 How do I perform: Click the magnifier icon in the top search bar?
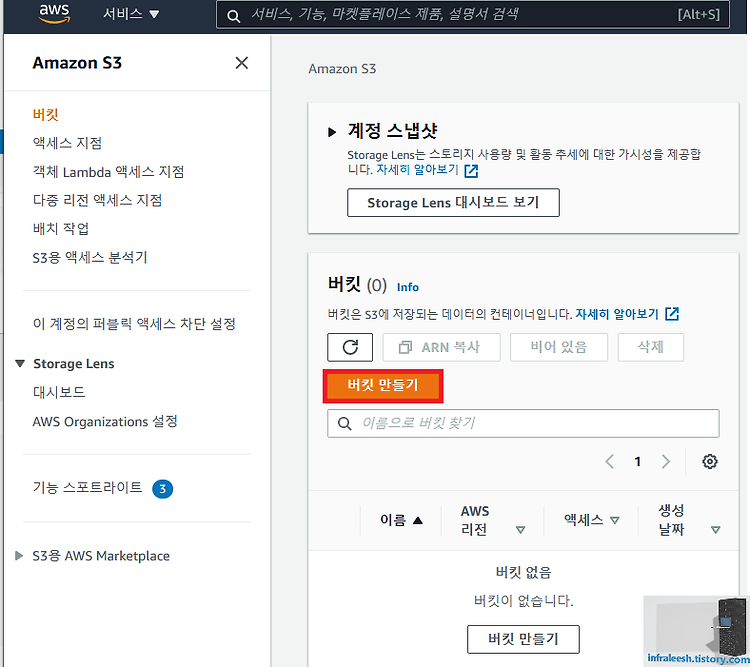point(233,16)
